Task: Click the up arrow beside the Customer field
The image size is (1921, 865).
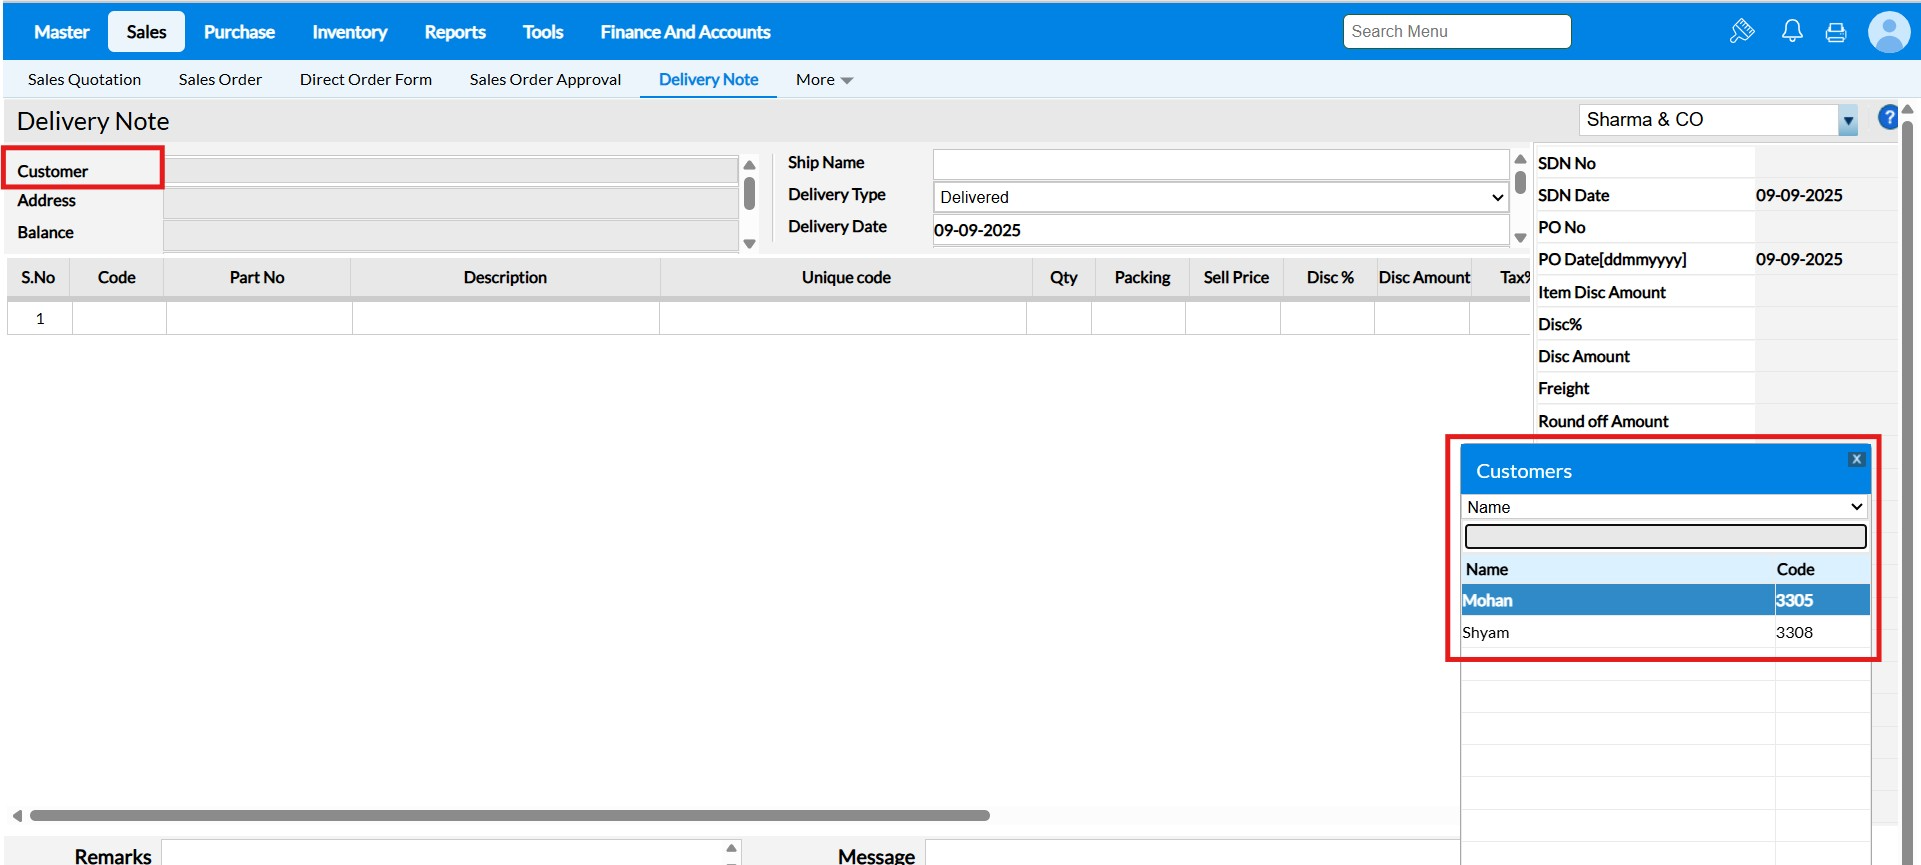Action: tap(749, 165)
